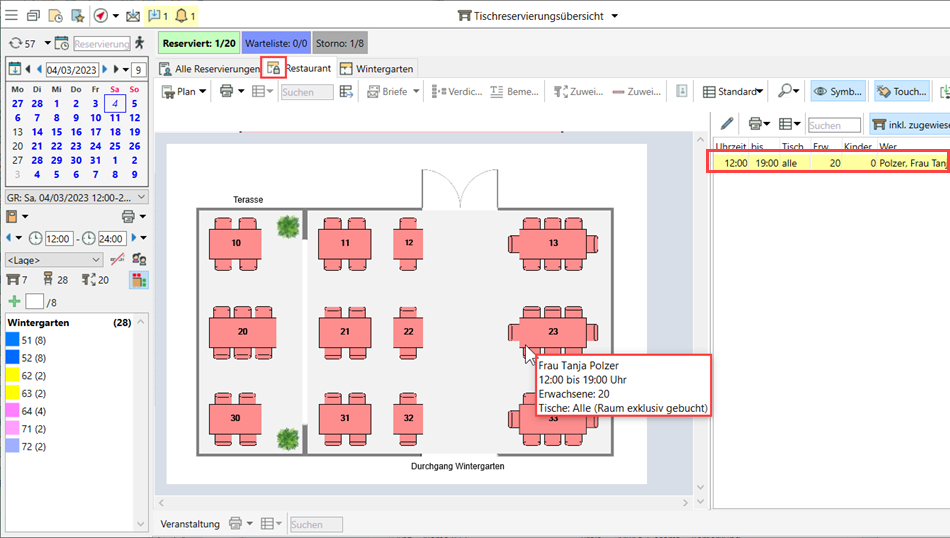Switch to Alle Reservierungen tab

208,69
